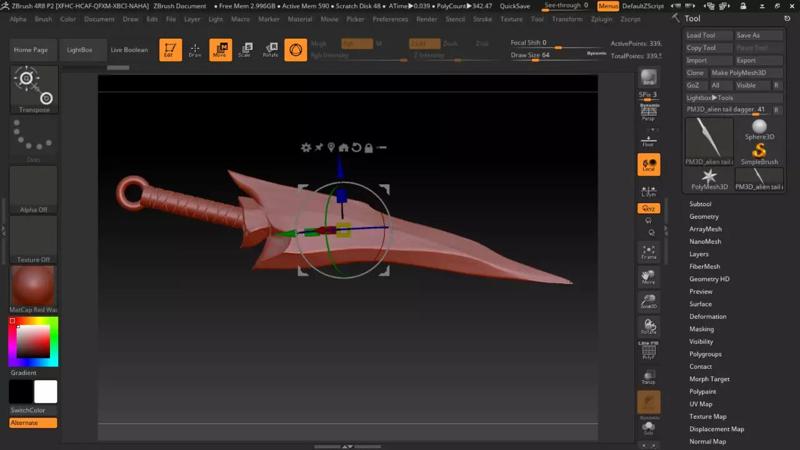Expand the Deformation section
The width and height of the screenshot is (800, 450).
point(708,316)
